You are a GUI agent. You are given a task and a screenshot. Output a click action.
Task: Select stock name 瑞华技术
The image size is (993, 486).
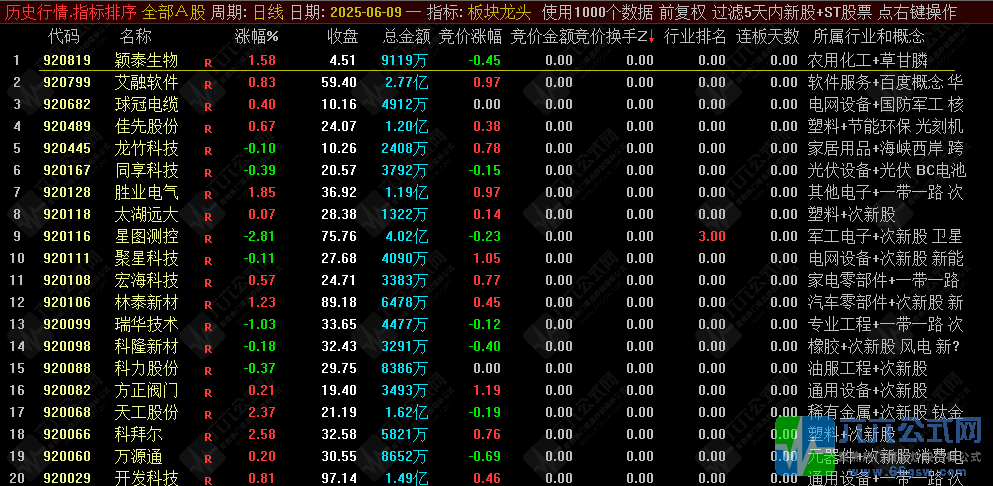point(147,325)
